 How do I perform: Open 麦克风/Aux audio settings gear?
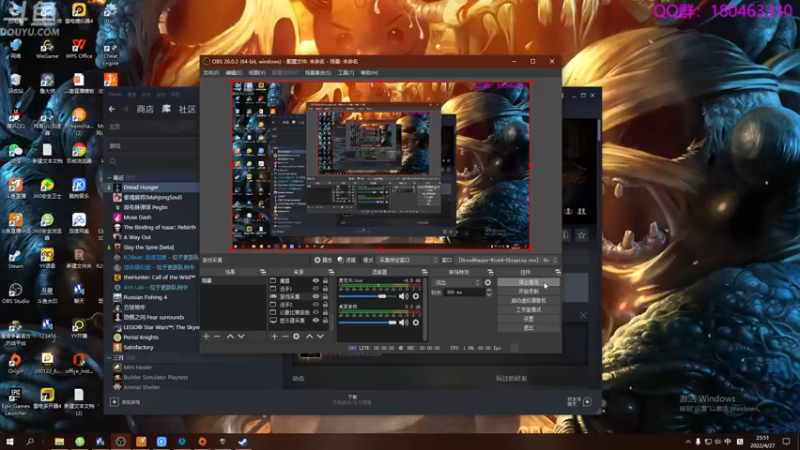click(x=416, y=296)
